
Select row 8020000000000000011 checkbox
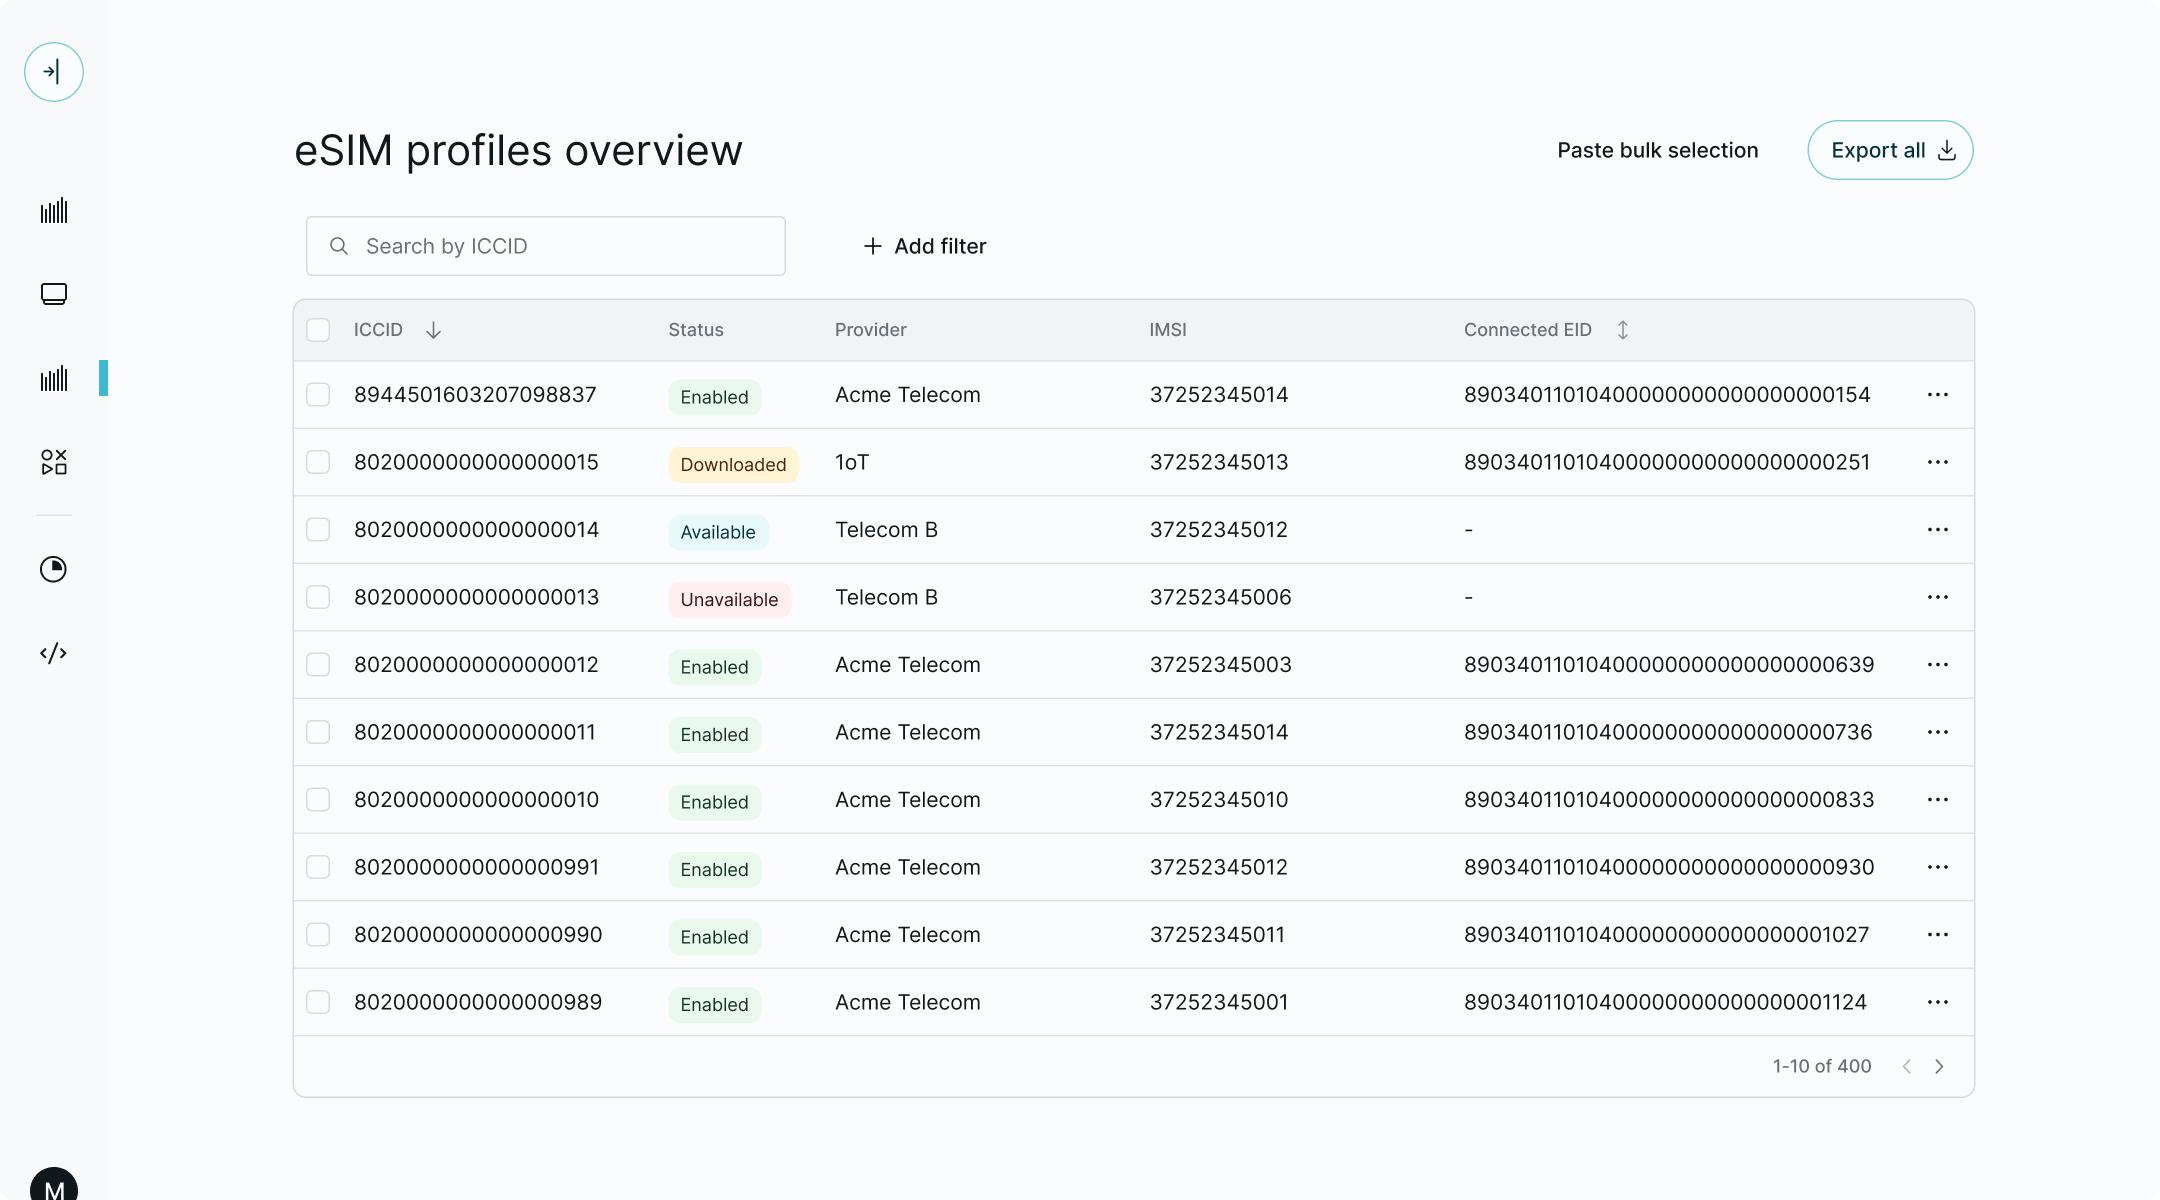pyautogui.click(x=318, y=732)
